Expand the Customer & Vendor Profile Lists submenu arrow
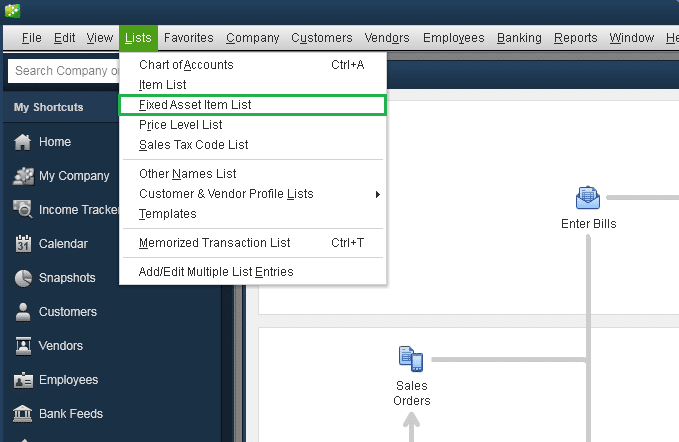Viewport: 679px width, 442px height. [378, 194]
